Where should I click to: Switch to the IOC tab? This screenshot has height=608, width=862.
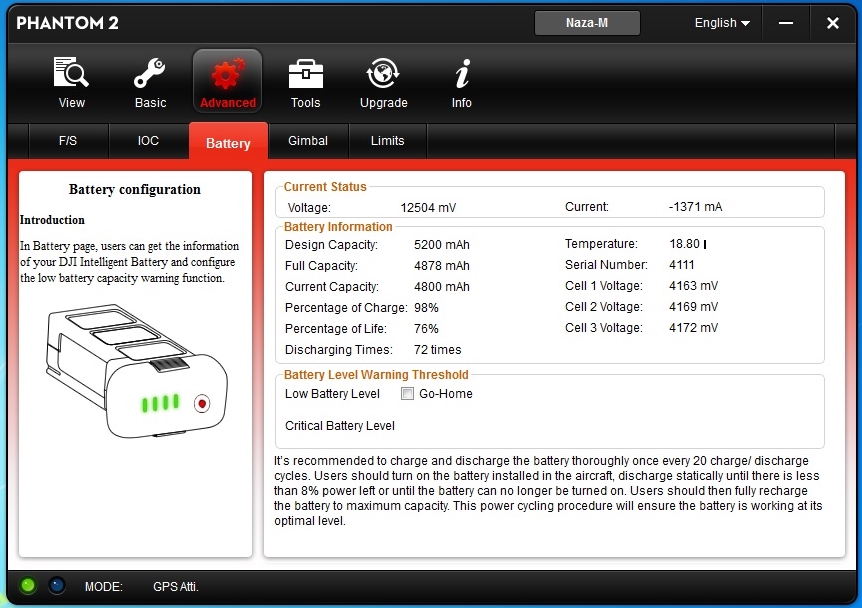coord(148,141)
